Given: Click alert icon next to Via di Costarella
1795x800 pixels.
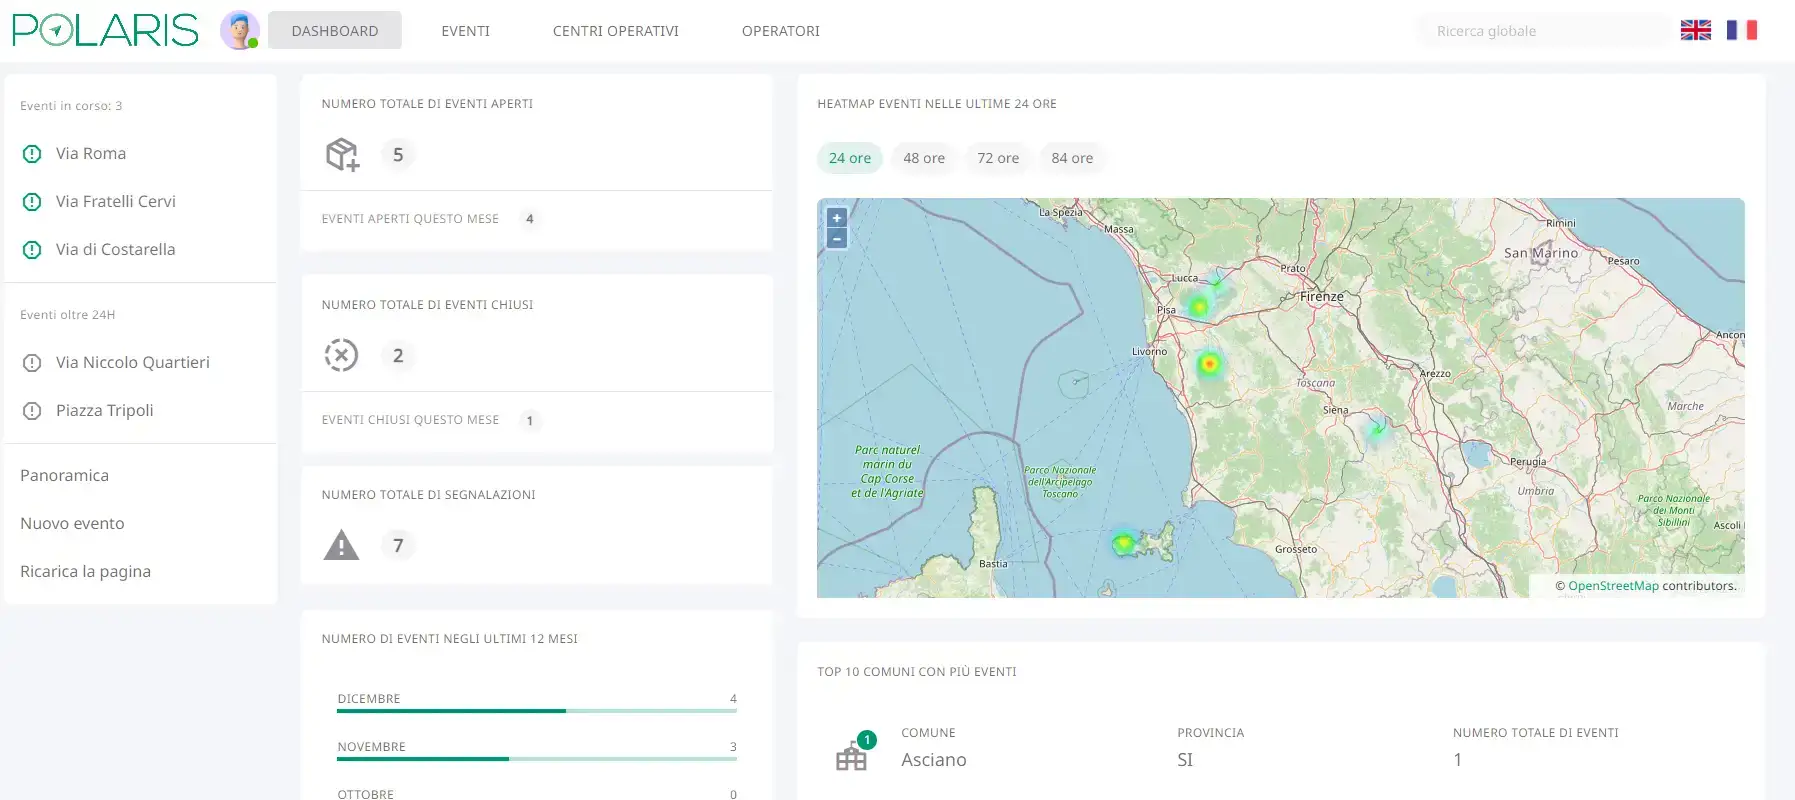Looking at the screenshot, I should (32, 250).
